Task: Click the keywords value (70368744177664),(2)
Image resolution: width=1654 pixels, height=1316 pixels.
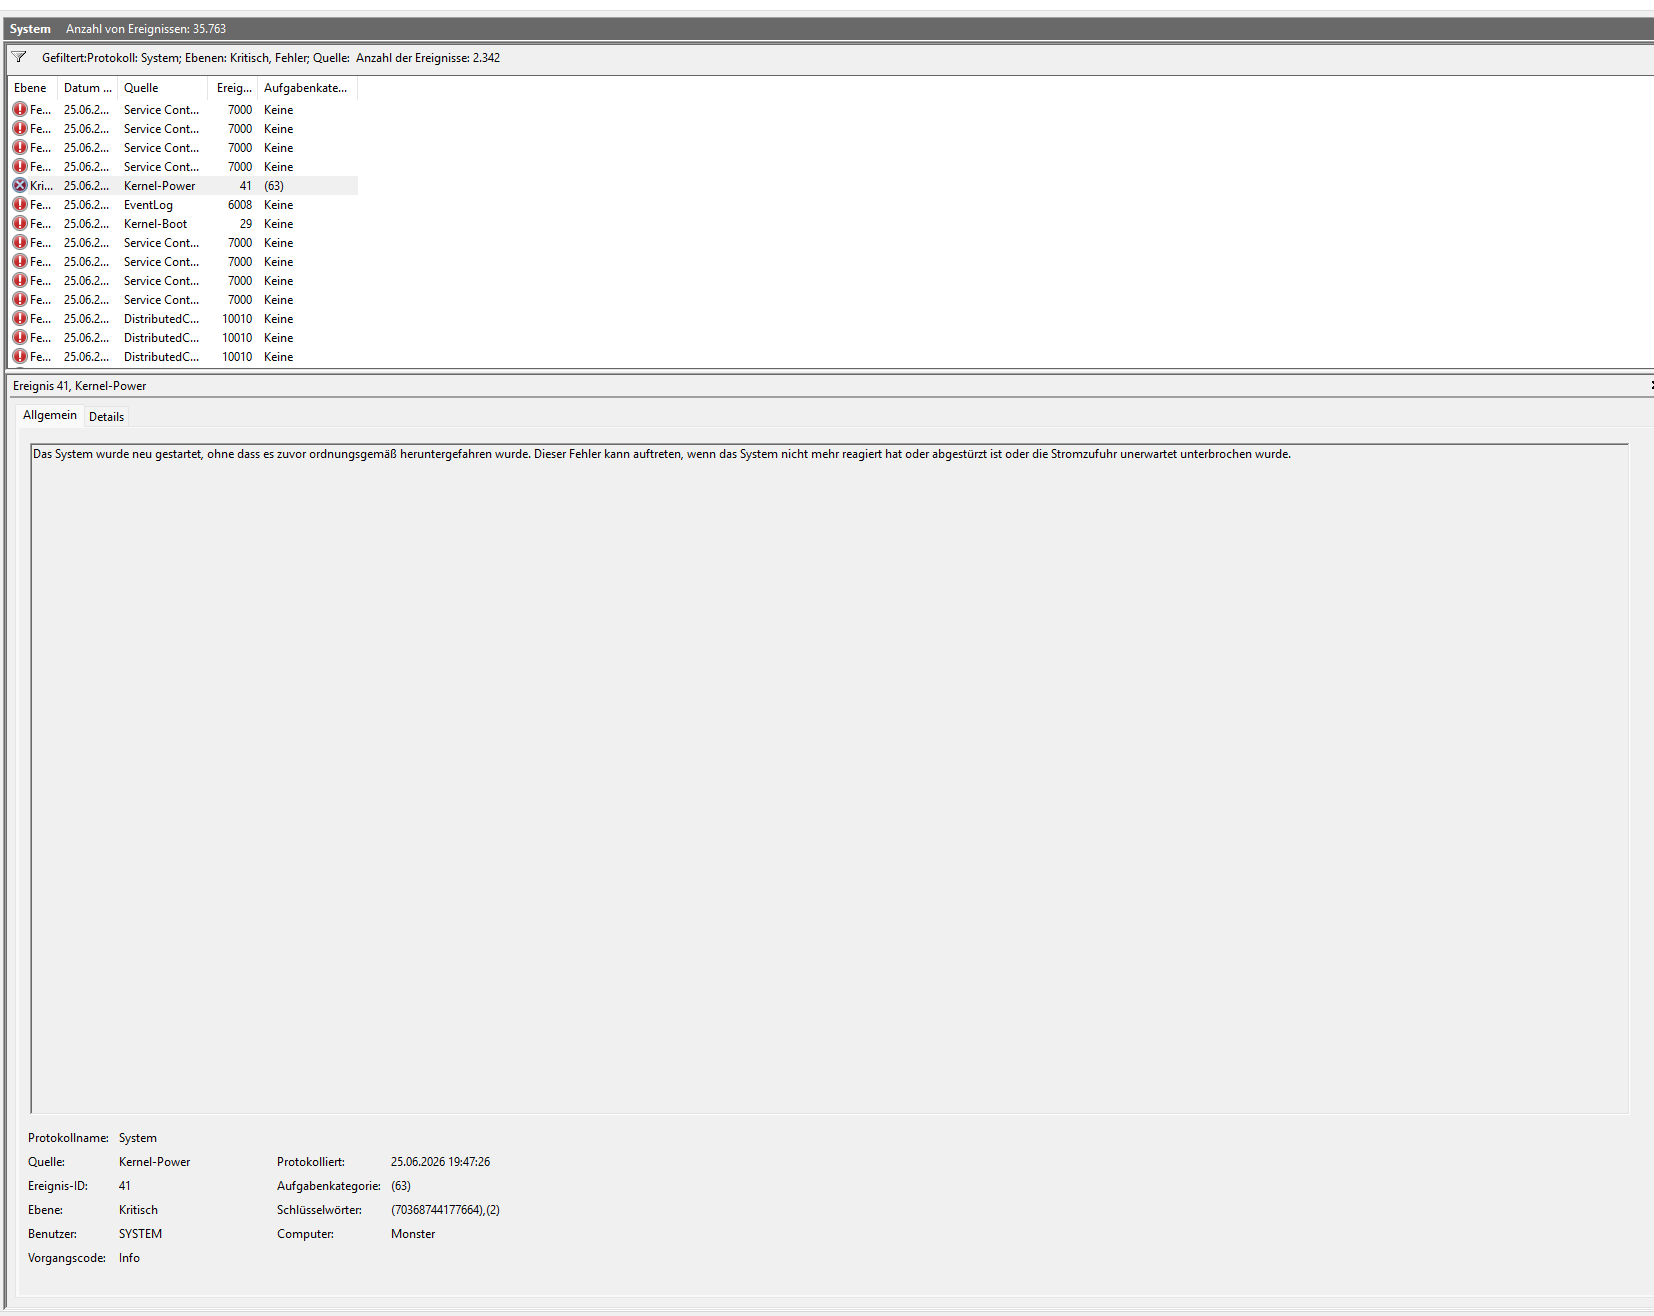Action: click(445, 1210)
